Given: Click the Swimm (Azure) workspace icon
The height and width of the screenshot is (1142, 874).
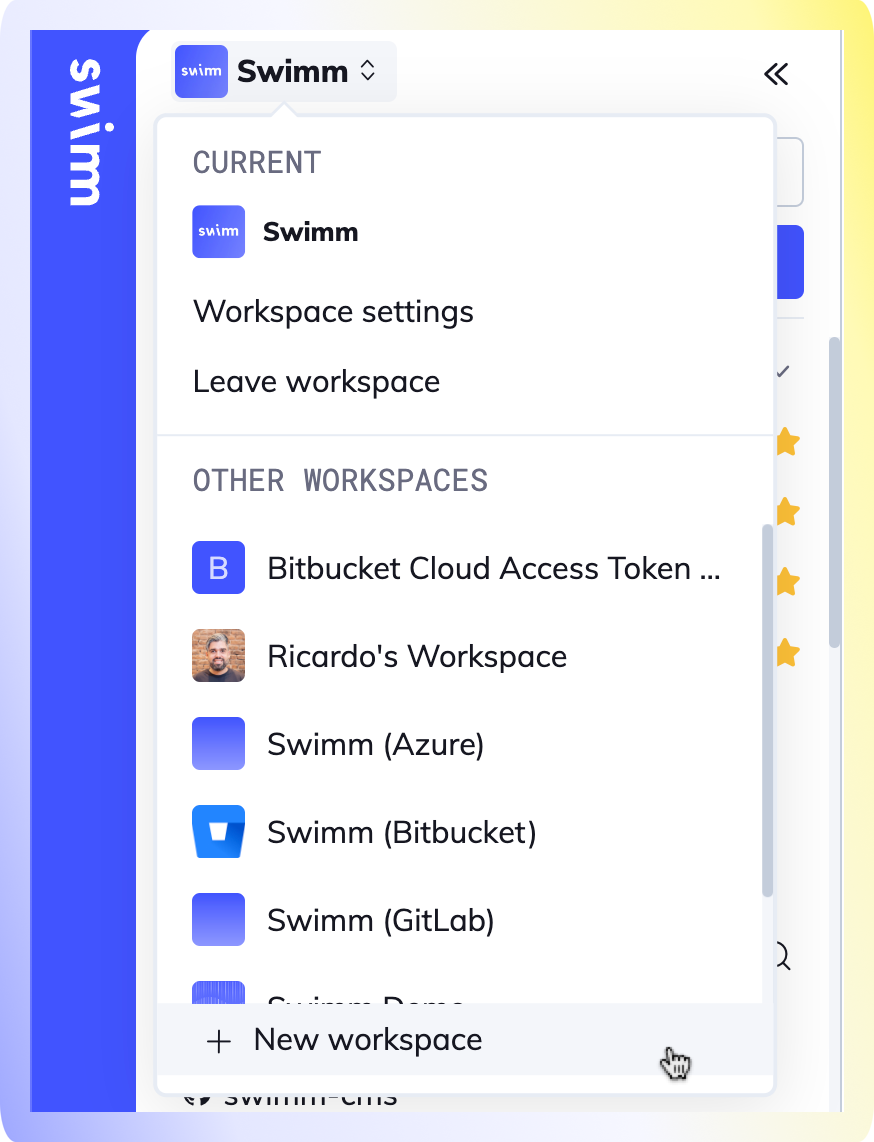Looking at the screenshot, I should point(218,744).
